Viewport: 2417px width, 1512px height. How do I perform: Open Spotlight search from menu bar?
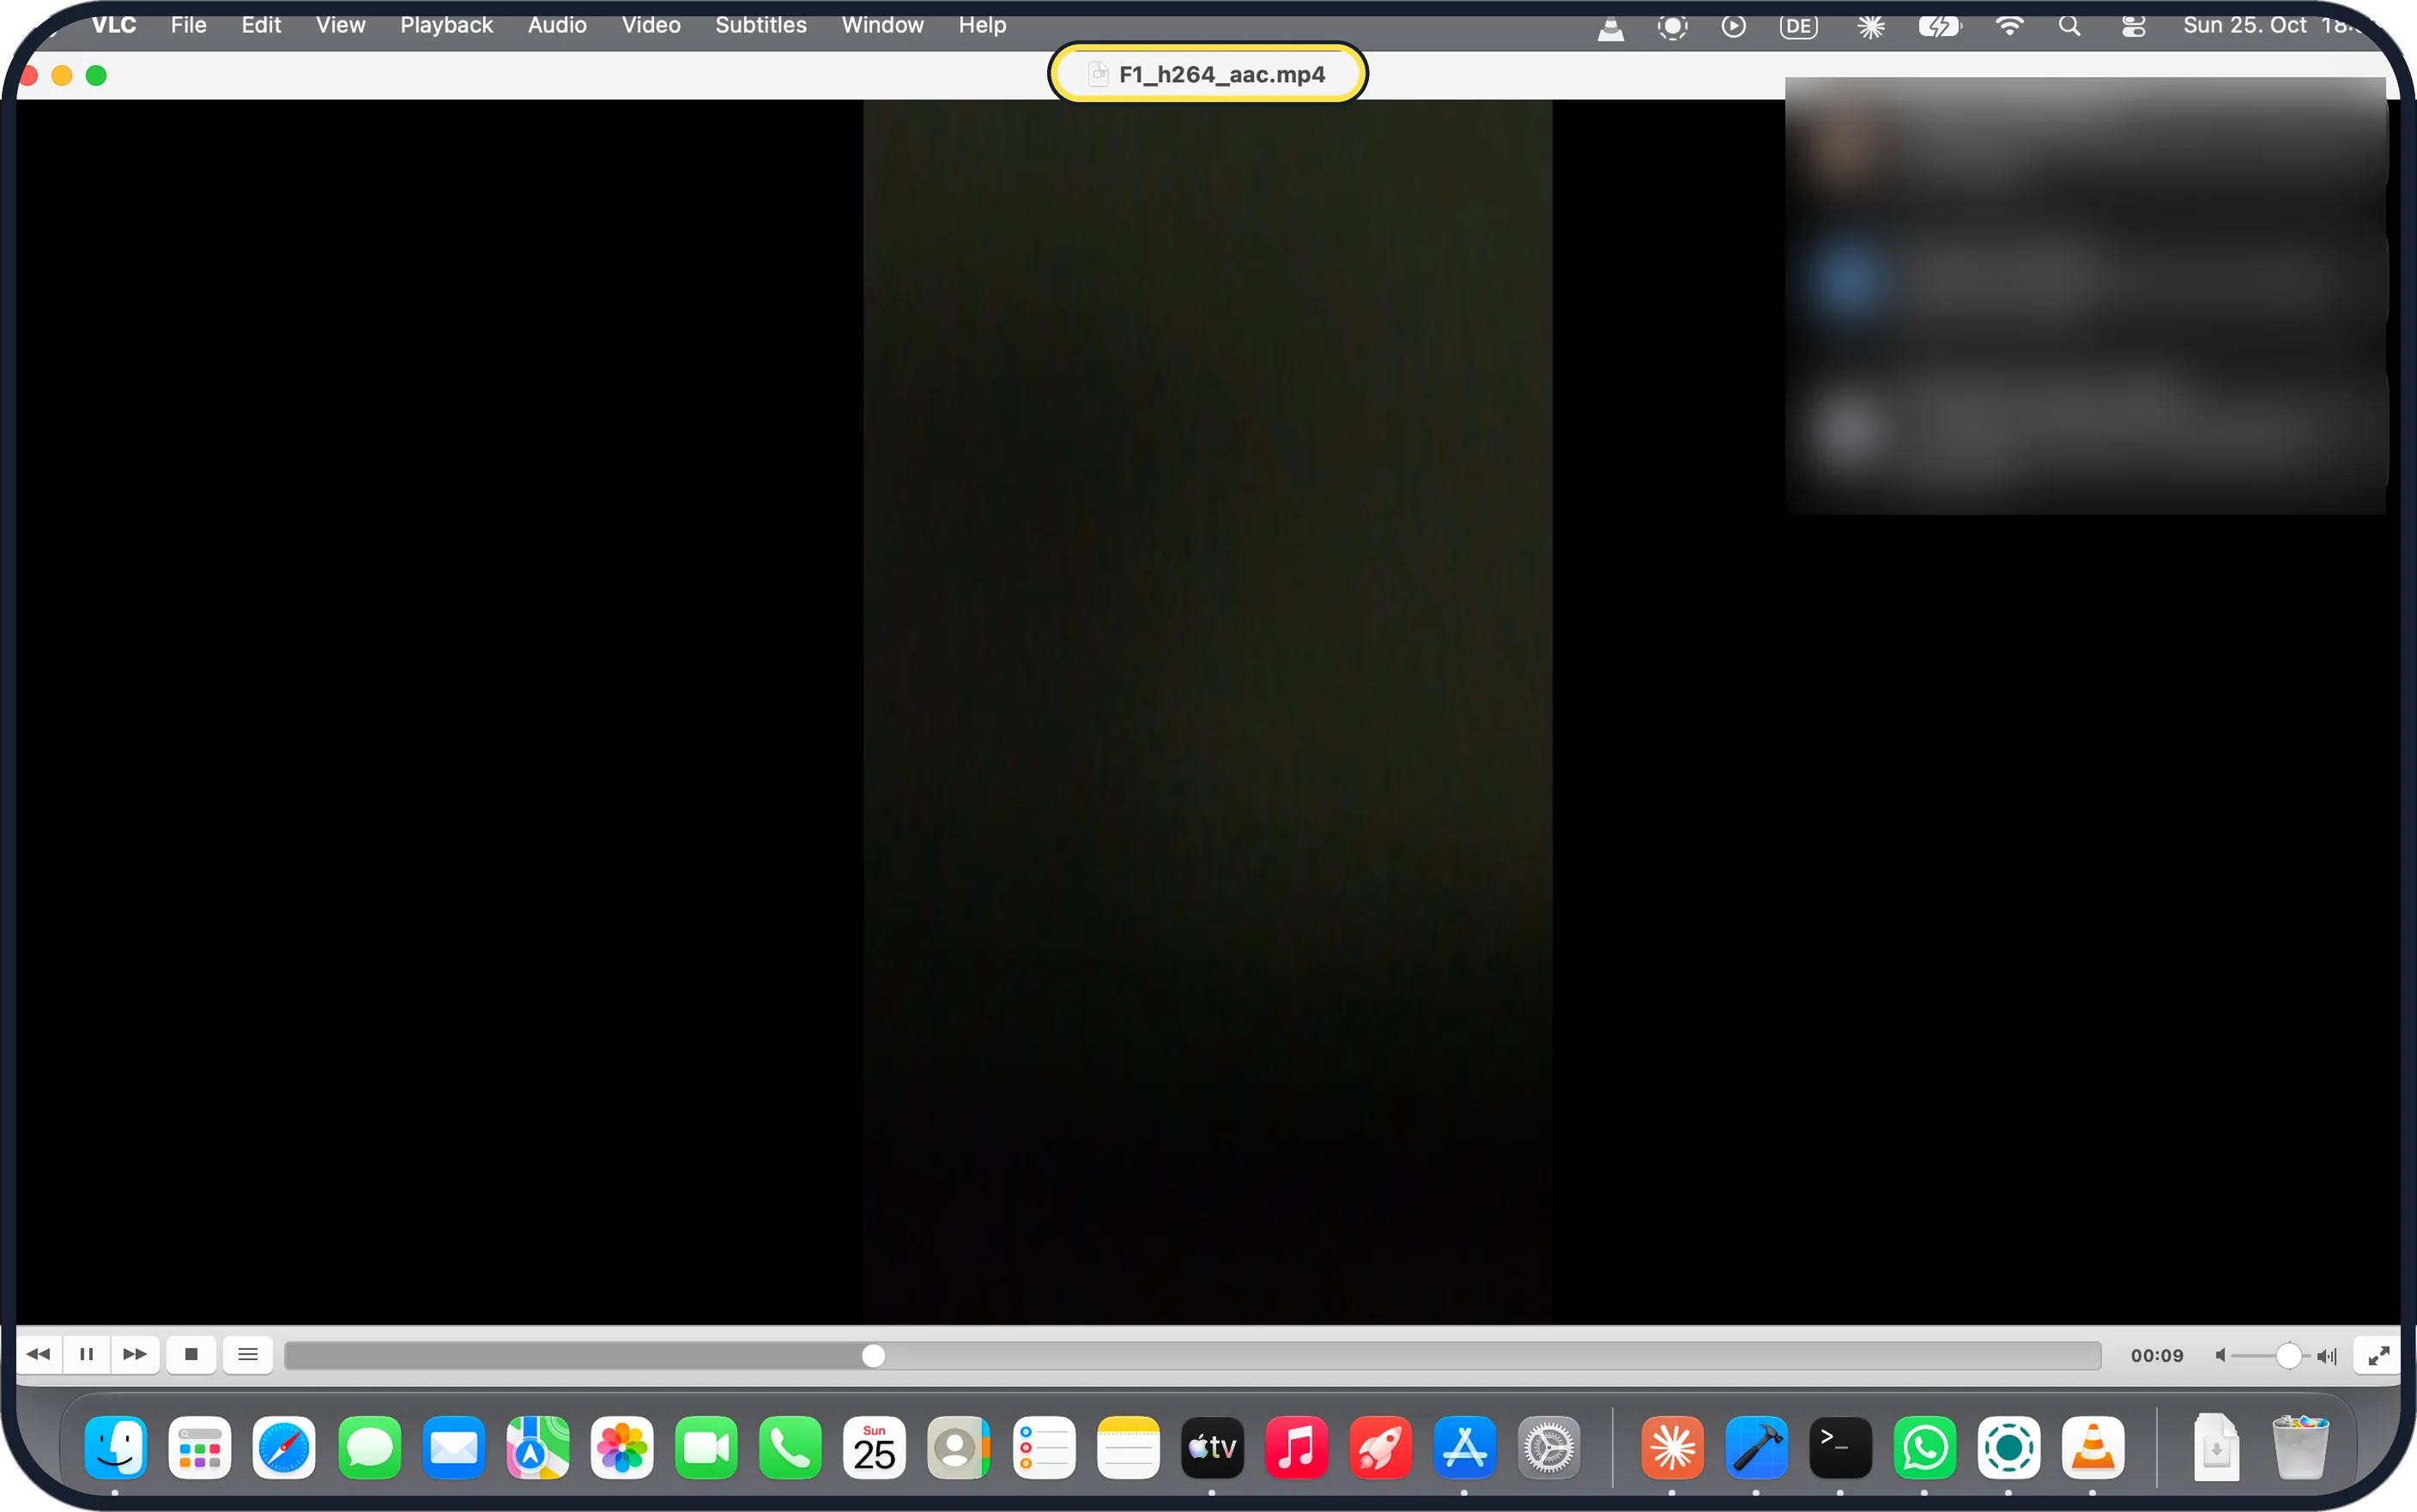coord(2070,27)
